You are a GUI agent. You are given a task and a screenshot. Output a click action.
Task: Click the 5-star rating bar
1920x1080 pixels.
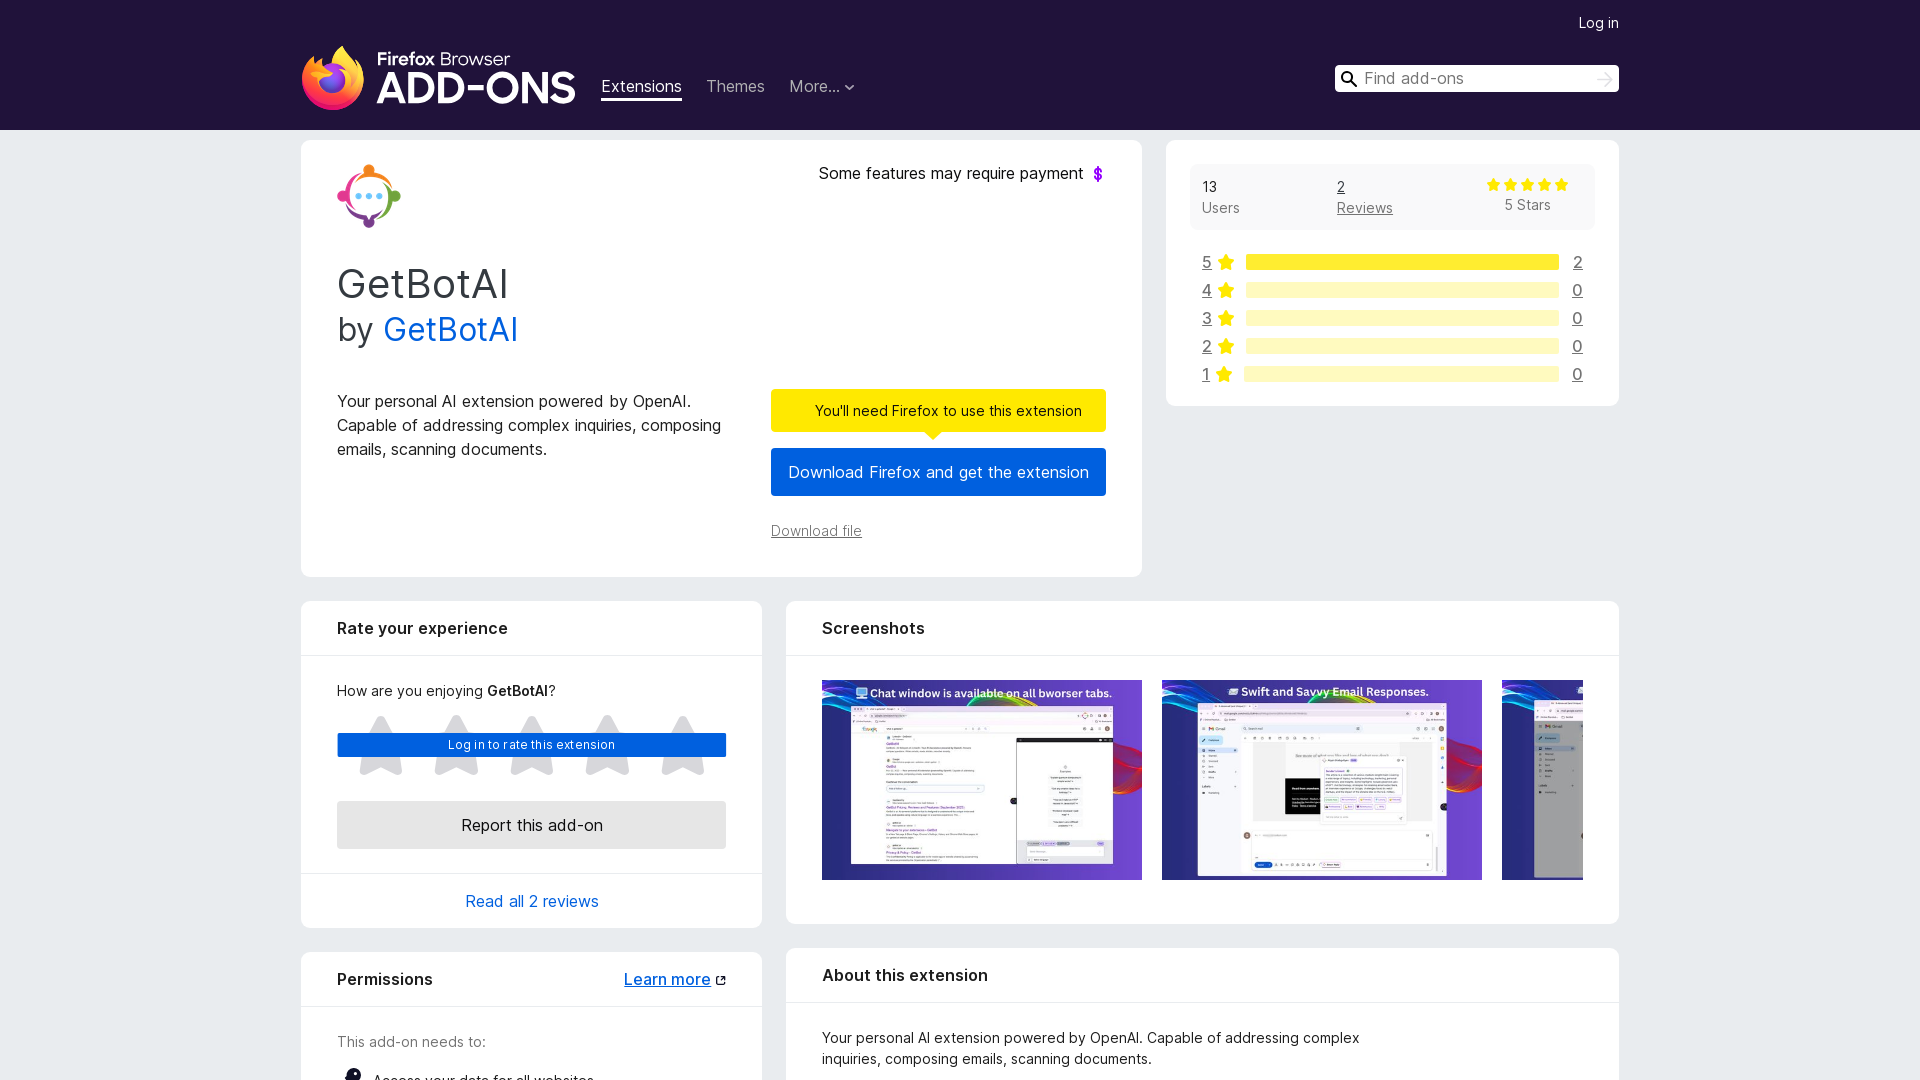[x=1402, y=262]
